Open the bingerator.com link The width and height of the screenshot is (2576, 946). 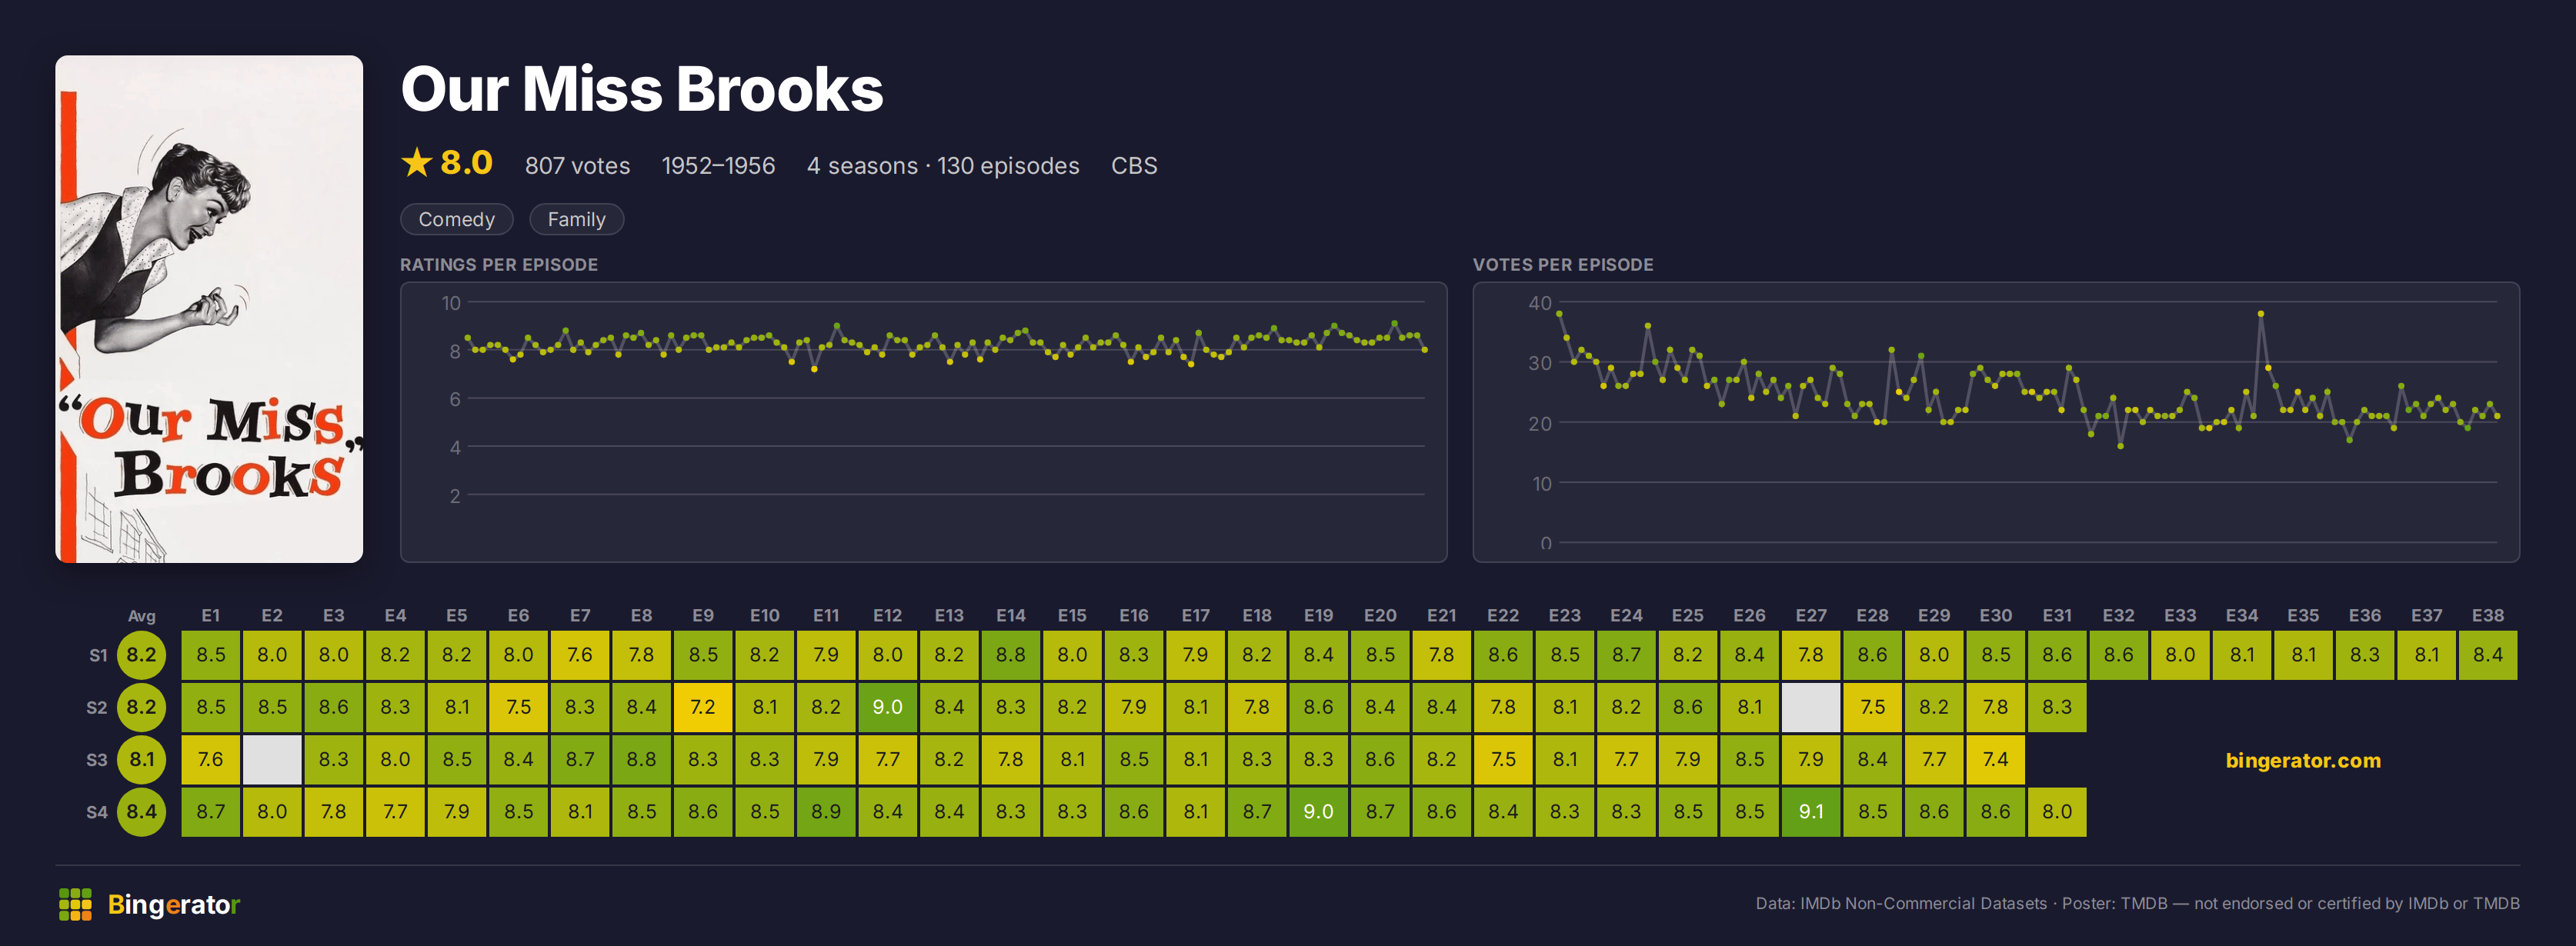(x=2303, y=760)
